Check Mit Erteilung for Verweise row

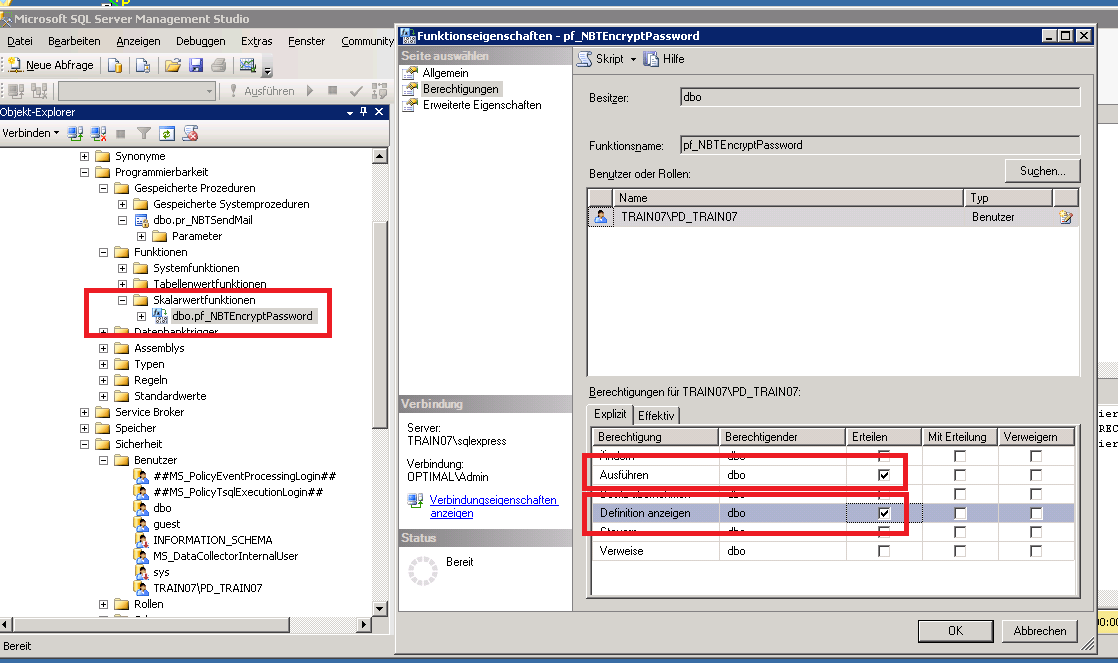960,551
